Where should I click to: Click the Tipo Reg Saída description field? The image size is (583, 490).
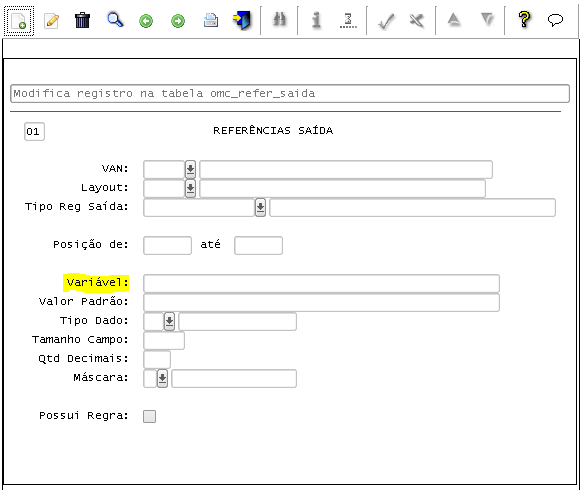click(x=413, y=207)
